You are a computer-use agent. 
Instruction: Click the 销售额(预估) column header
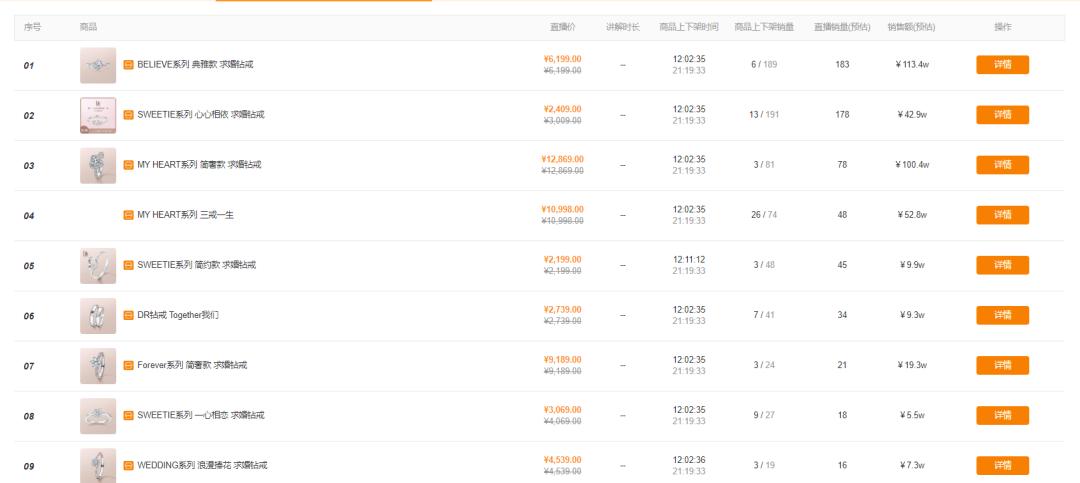(x=911, y=27)
